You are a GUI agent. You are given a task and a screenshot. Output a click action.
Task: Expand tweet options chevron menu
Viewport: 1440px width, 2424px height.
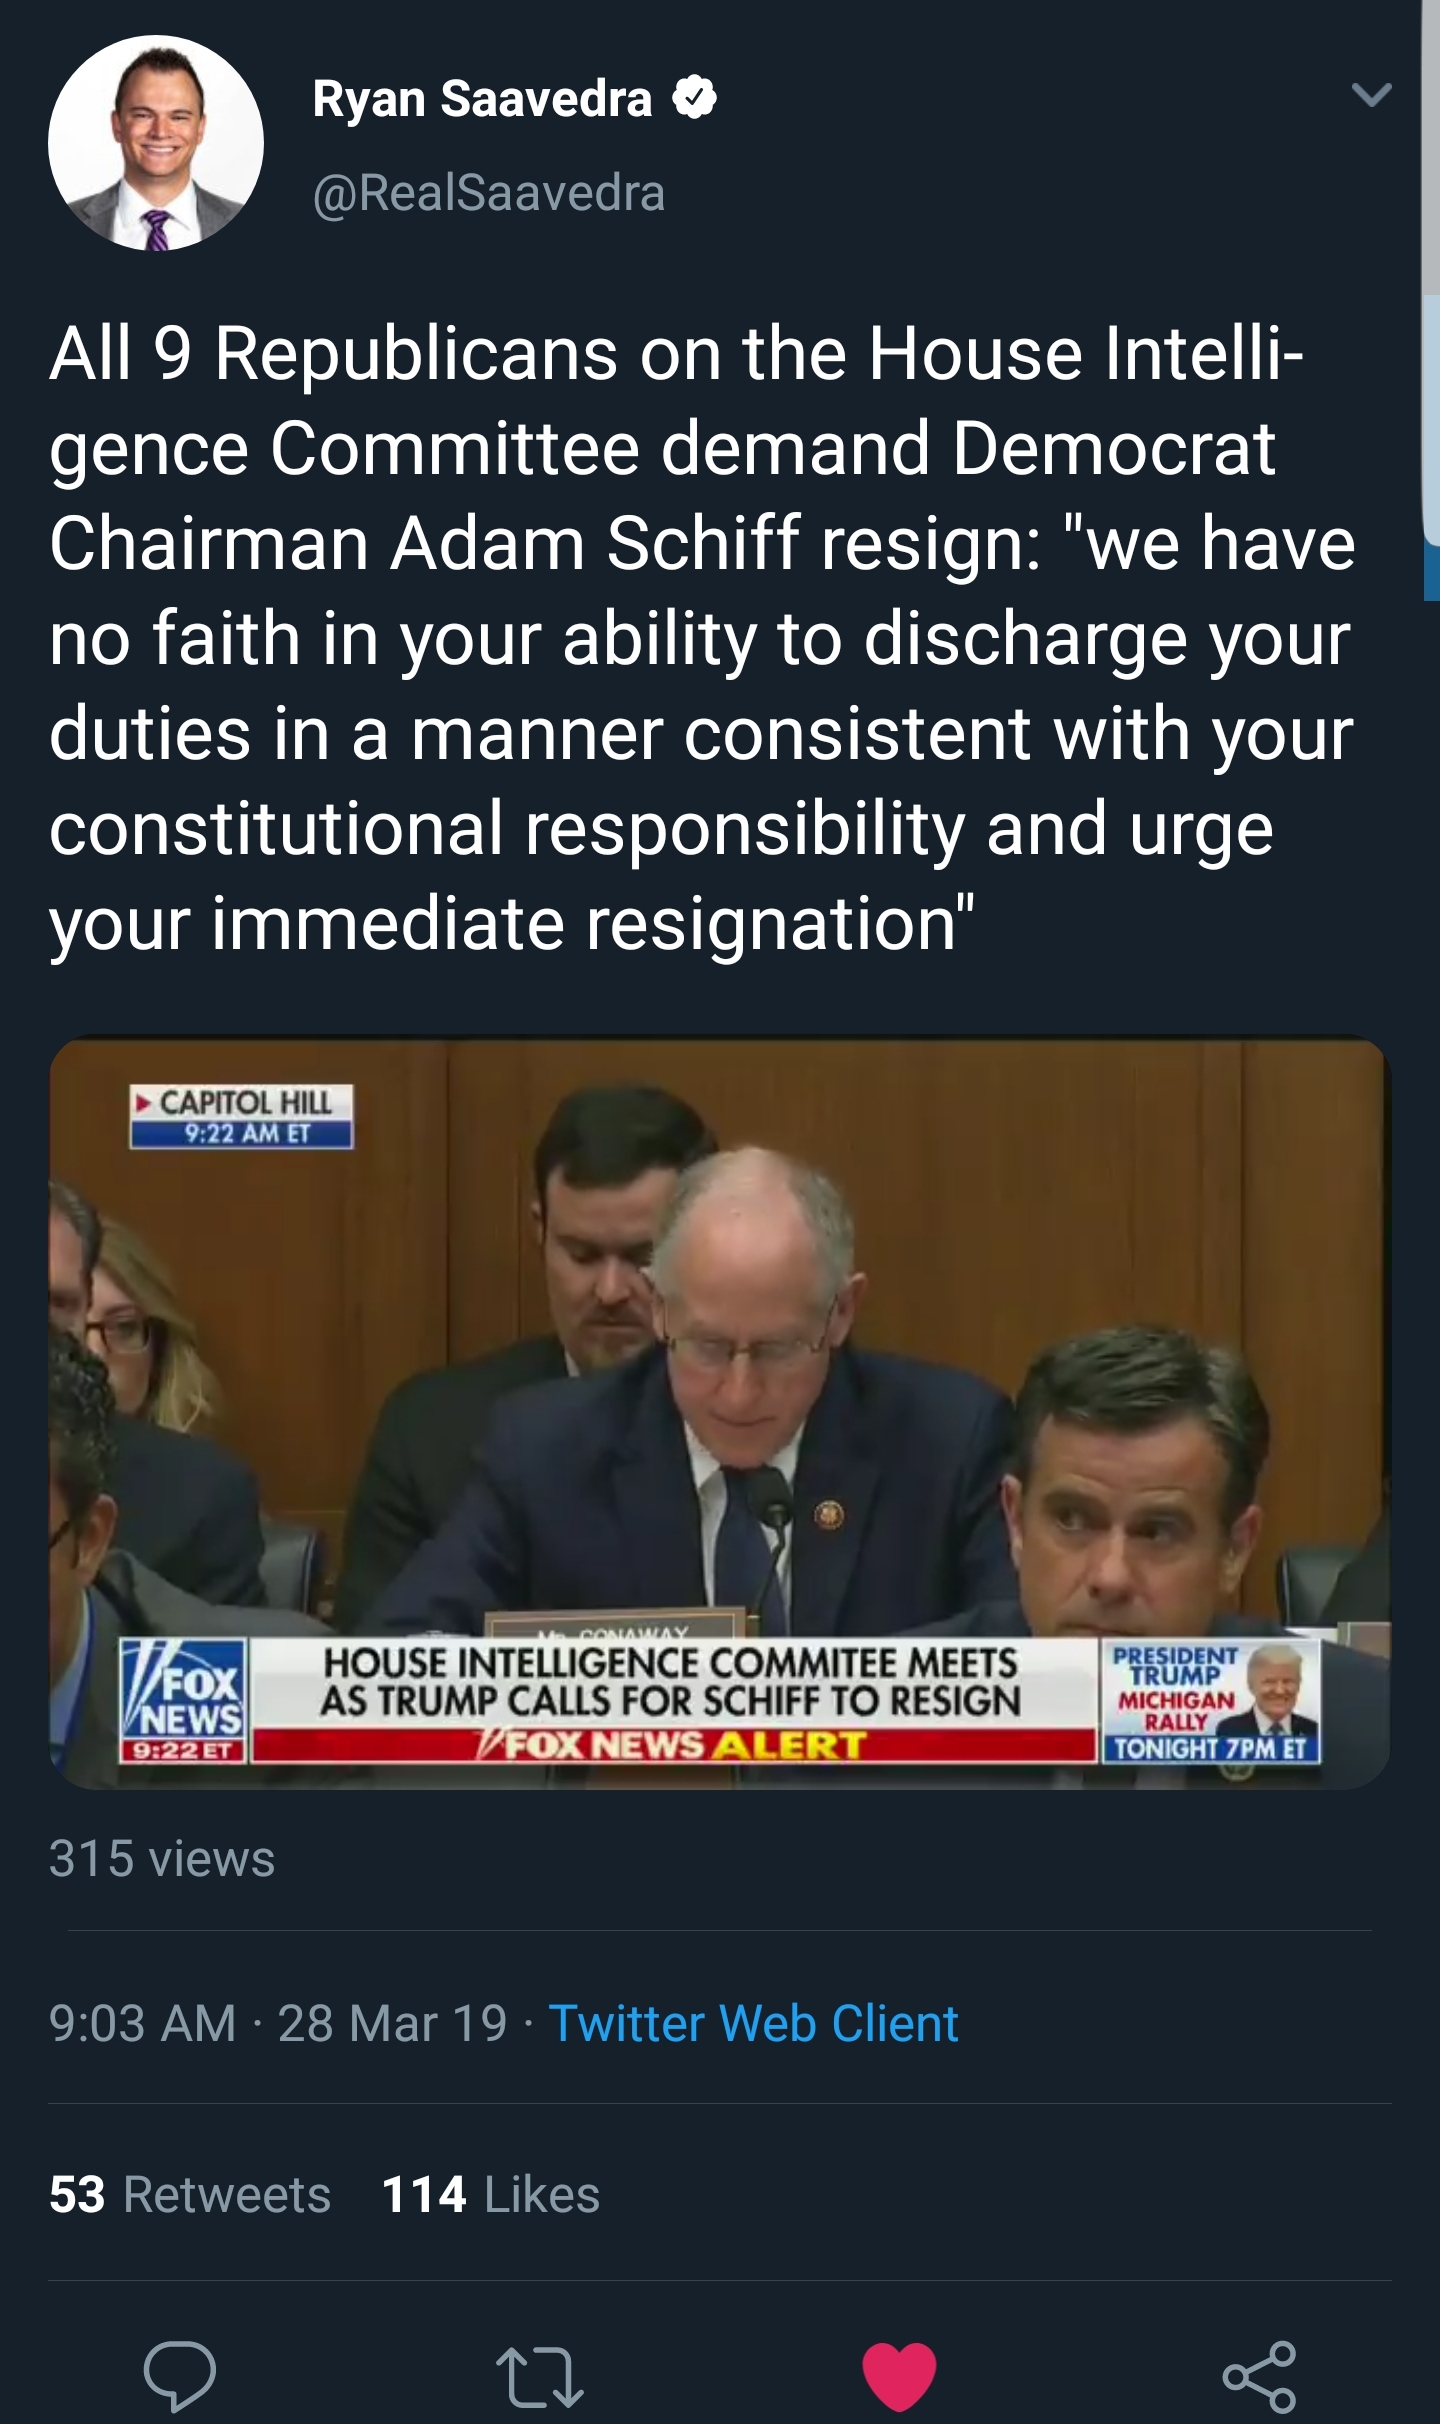pos(1371,95)
